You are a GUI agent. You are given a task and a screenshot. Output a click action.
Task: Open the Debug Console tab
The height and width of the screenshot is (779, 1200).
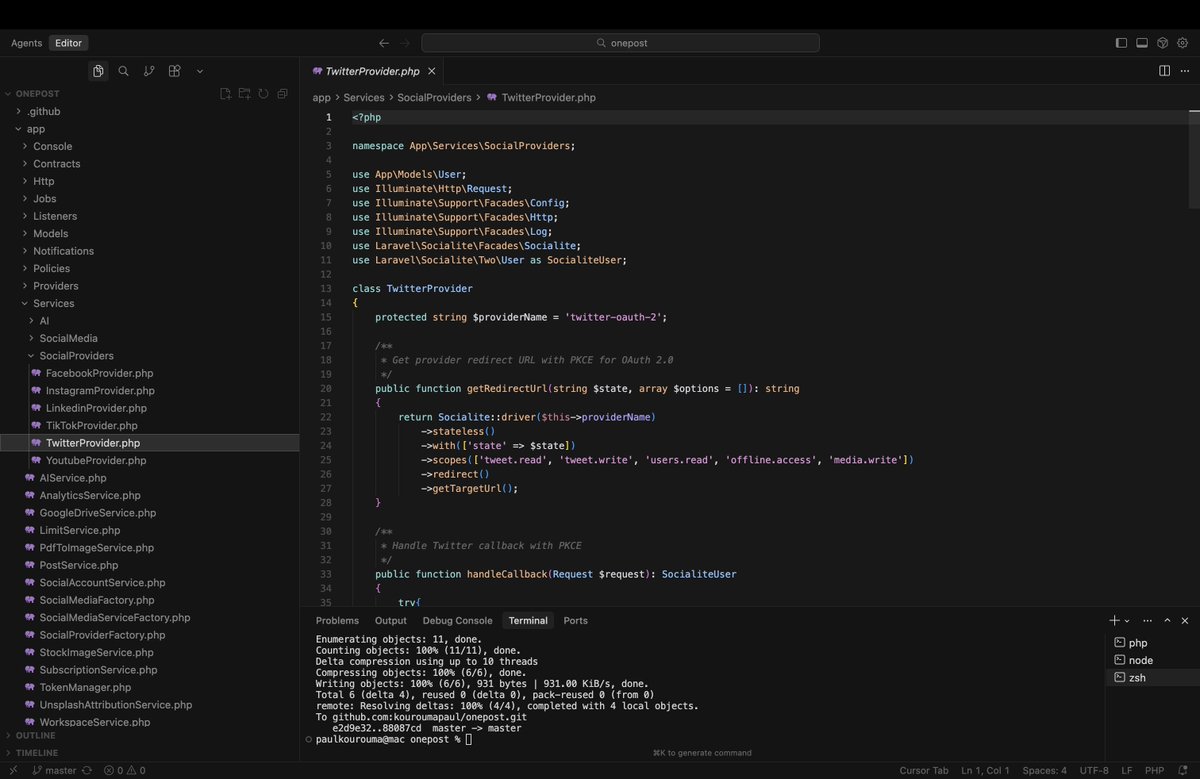(458, 621)
